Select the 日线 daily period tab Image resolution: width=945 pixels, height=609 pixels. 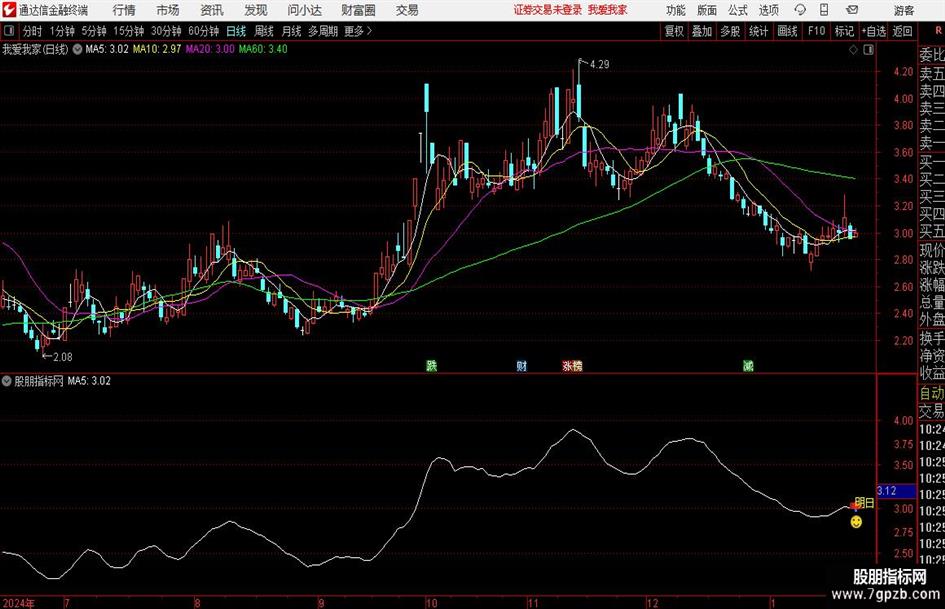[x=236, y=31]
